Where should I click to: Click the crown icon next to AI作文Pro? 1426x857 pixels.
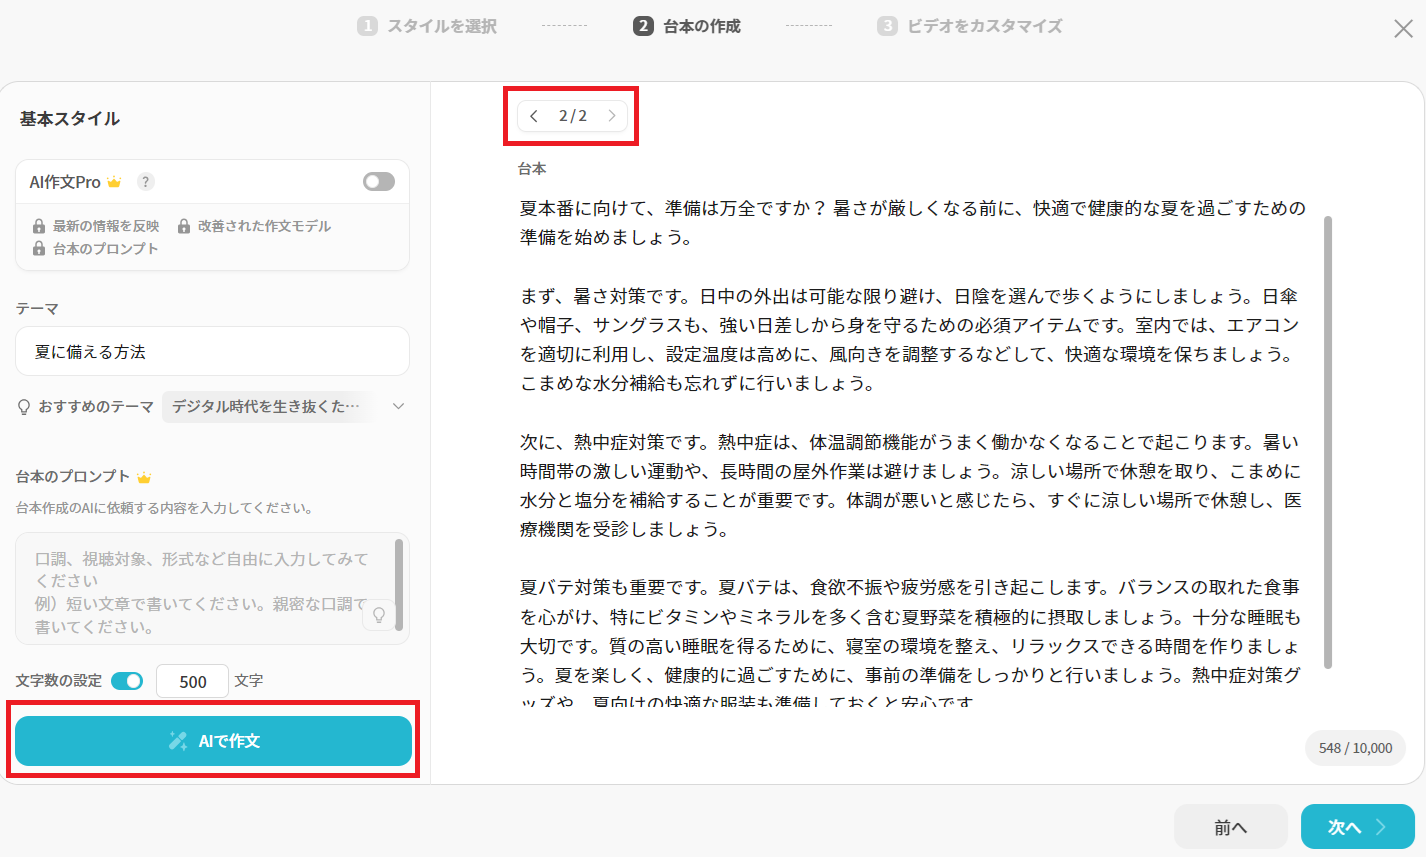[x=114, y=182]
